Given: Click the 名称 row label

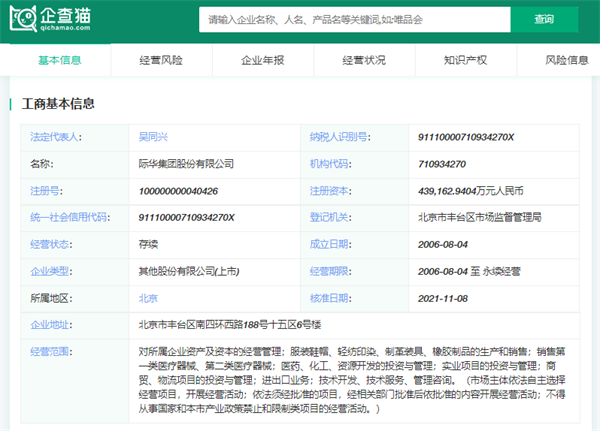Looking at the screenshot, I should point(42,164).
